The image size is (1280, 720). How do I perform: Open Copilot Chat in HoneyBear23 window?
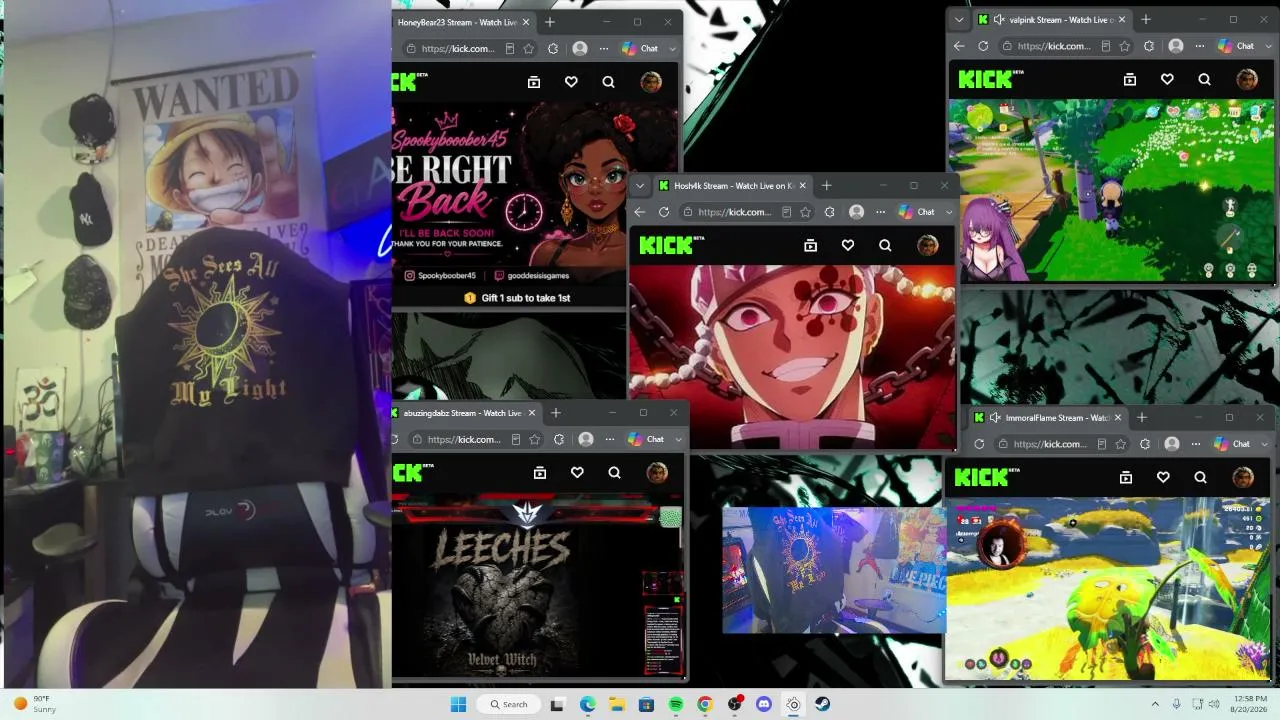[640, 48]
